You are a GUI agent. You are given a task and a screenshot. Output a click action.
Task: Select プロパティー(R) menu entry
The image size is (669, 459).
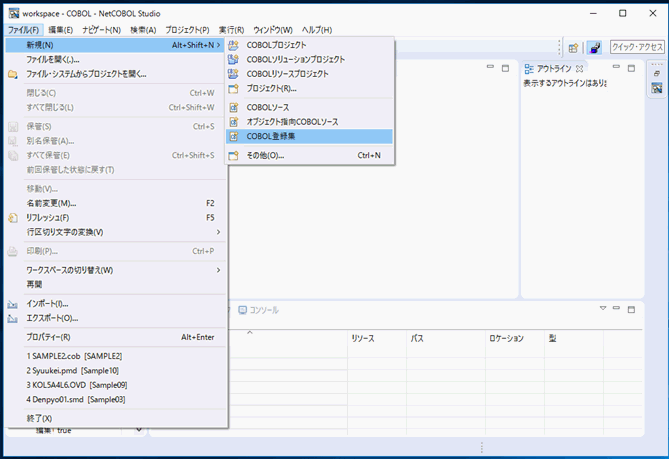(x=115, y=337)
